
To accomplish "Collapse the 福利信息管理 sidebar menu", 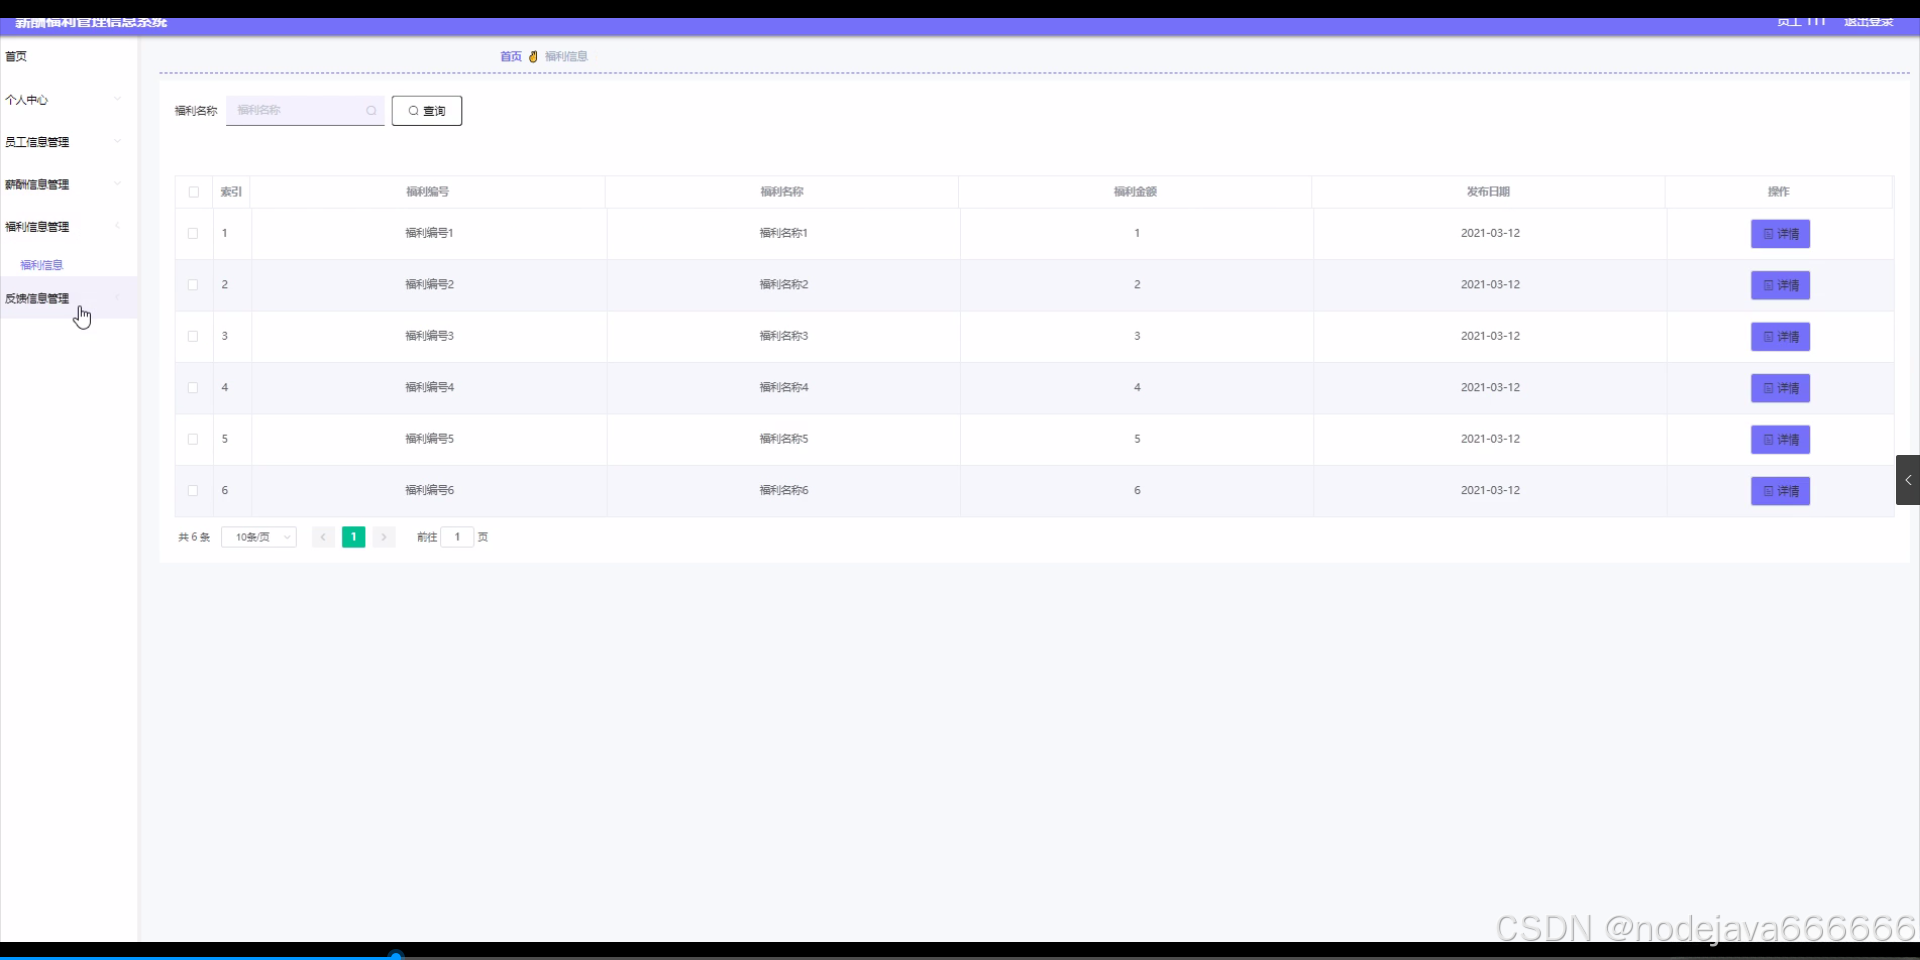I will [68, 227].
